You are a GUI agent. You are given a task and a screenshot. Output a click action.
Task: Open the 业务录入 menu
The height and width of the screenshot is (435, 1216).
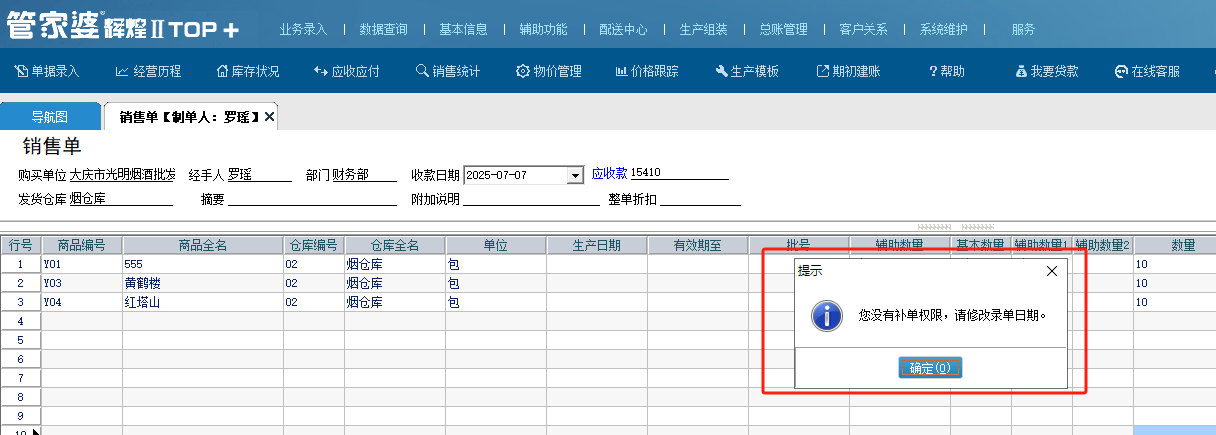pyautogui.click(x=303, y=29)
